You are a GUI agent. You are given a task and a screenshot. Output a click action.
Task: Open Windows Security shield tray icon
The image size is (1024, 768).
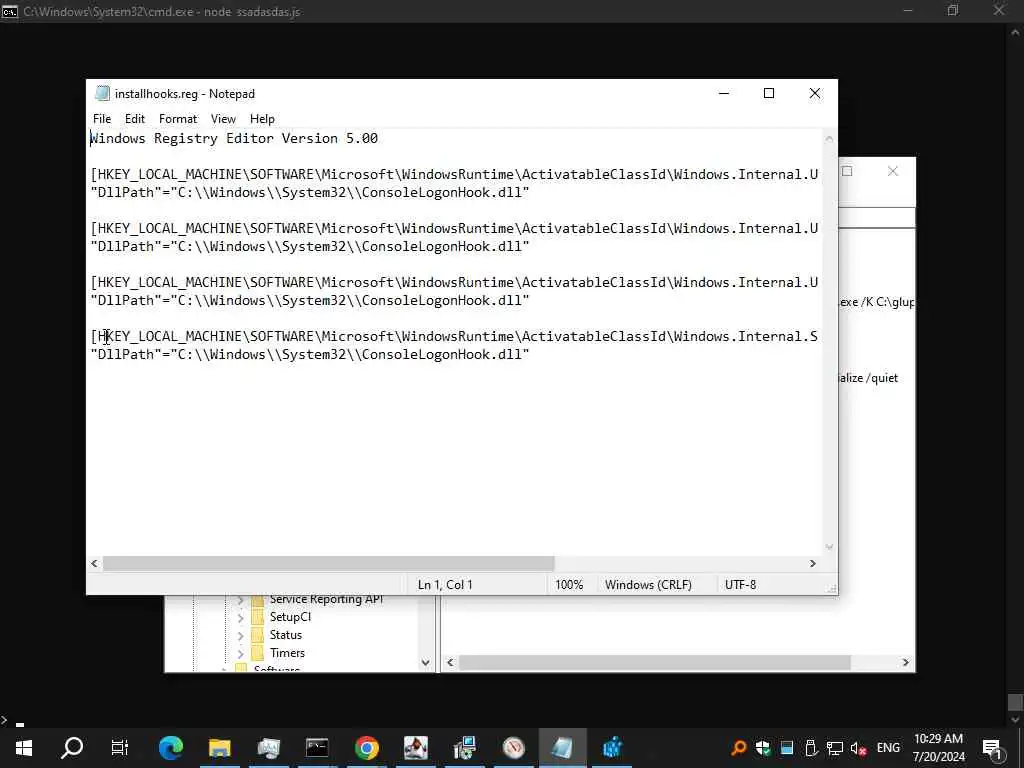point(763,748)
